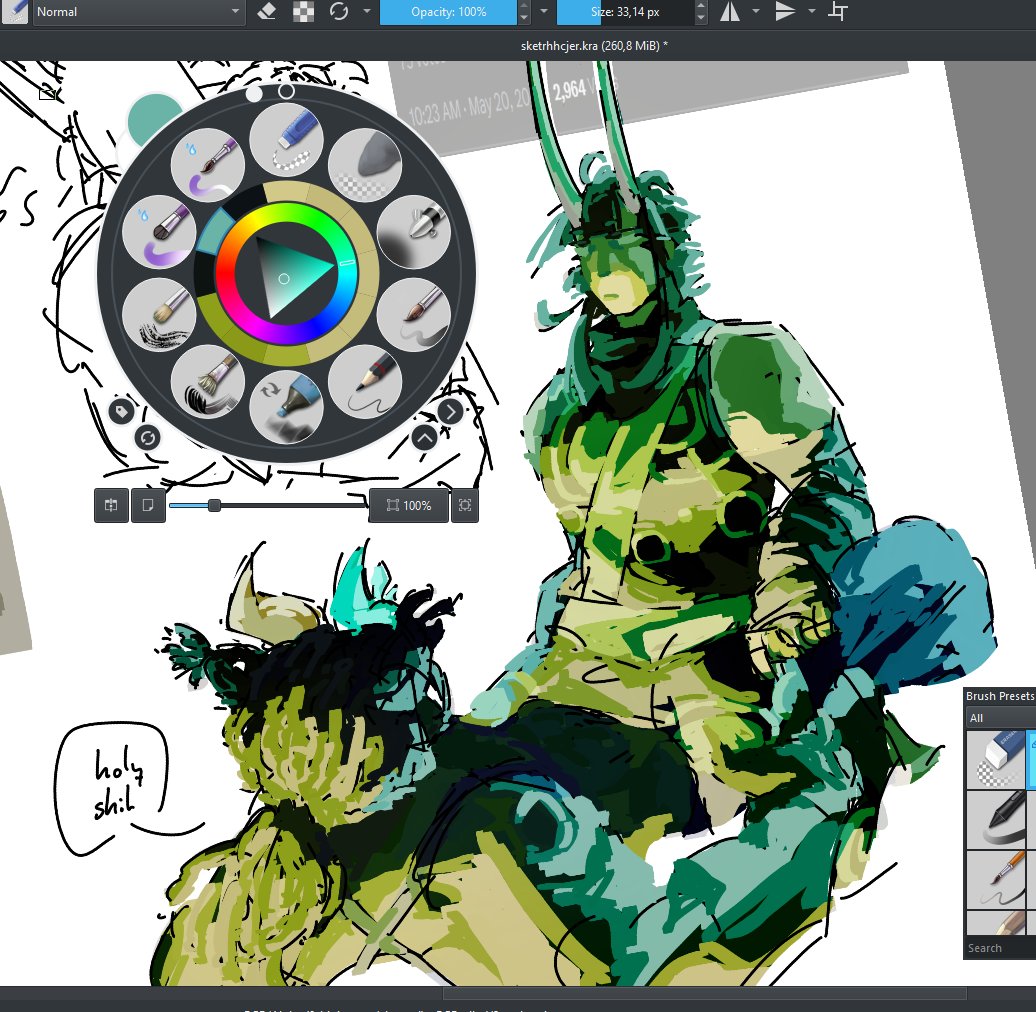1036x1012 pixels.
Task: Reload the original brush preset
Action: tap(339, 11)
